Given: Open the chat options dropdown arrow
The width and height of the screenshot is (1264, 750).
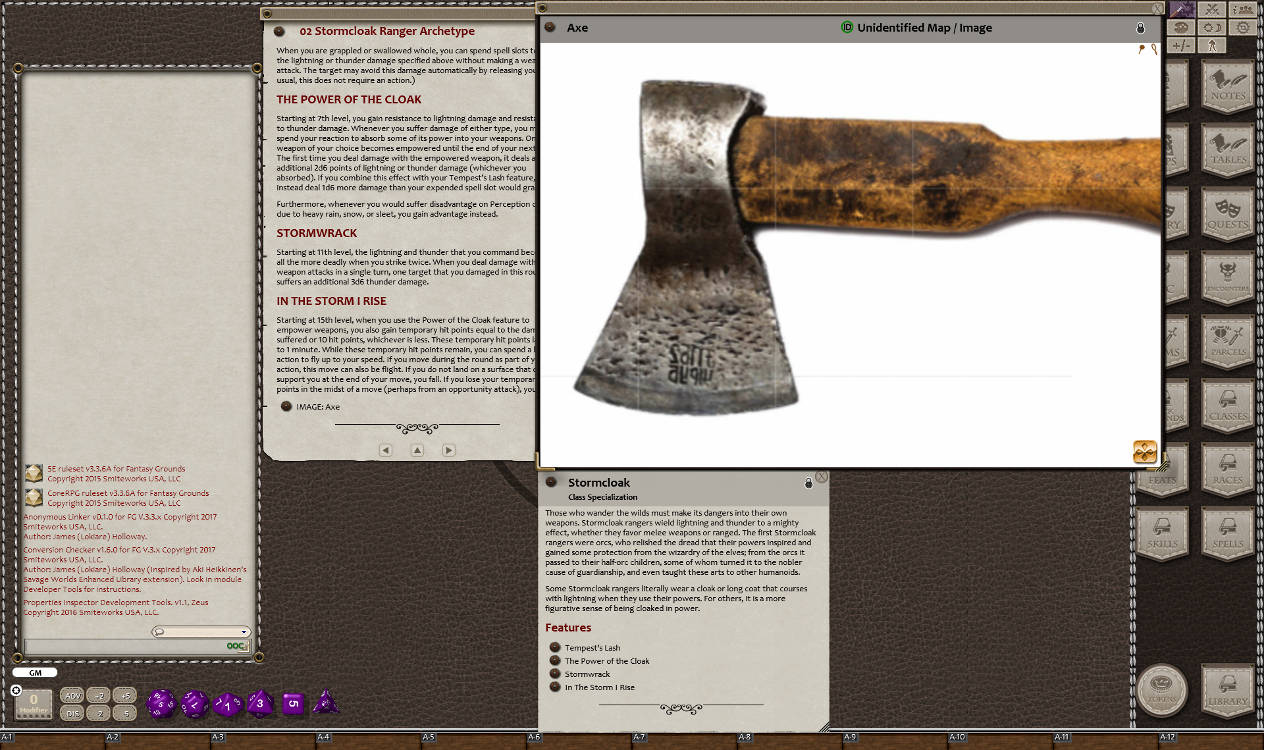Looking at the screenshot, I should (243, 632).
